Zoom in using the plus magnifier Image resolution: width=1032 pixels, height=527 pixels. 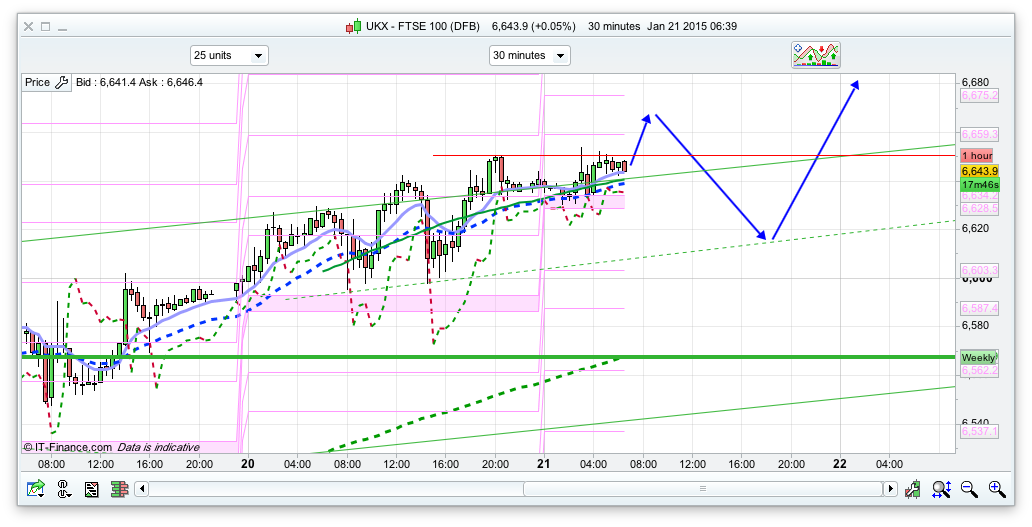click(x=997, y=489)
